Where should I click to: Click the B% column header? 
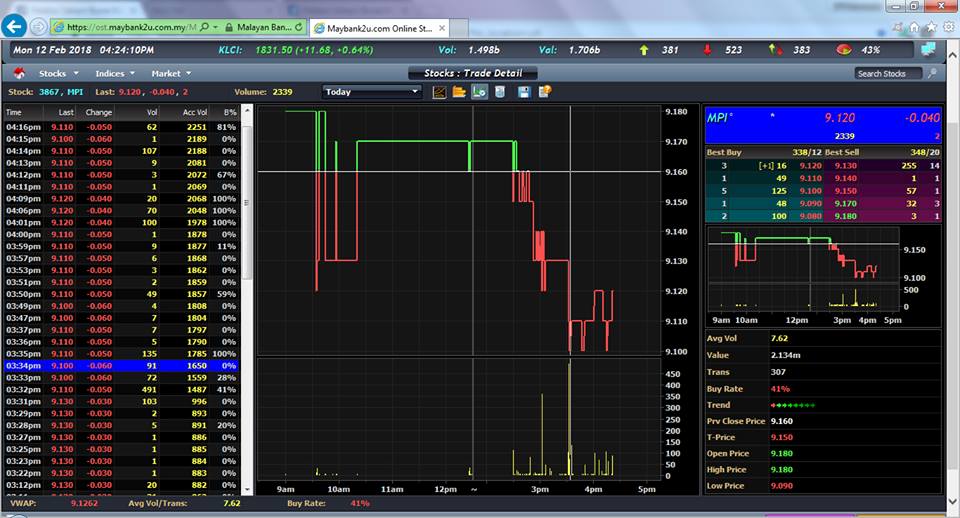[x=229, y=112]
